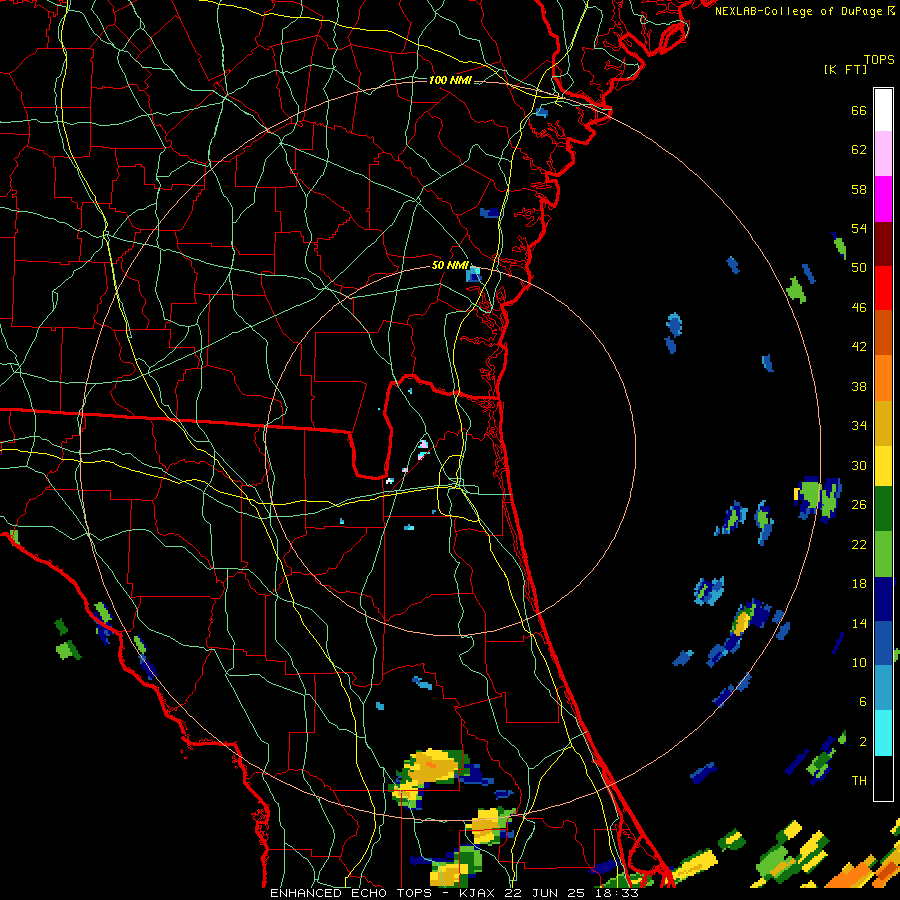The image size is (900, 900).
Task: Click the 50 NMI range ring label
Action: [450, 265]
